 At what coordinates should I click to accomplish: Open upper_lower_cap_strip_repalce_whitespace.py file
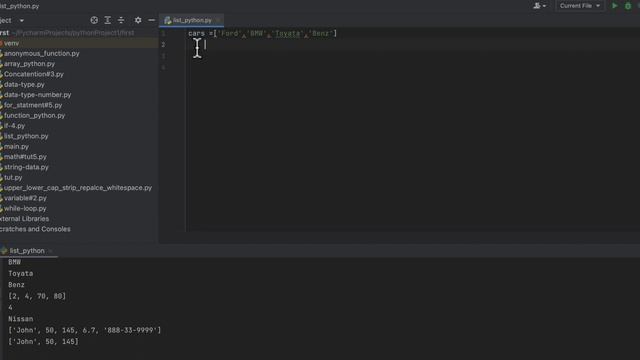click(78, 188)
